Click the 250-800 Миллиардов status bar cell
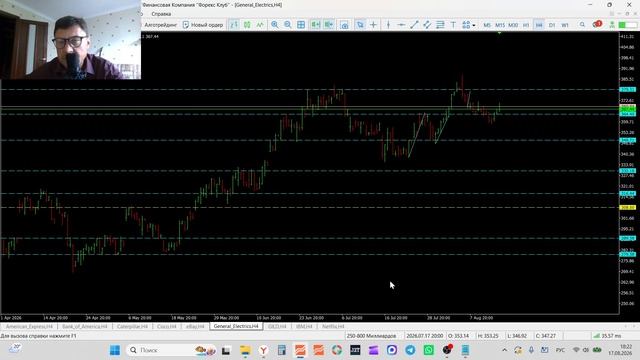 [371, 336]
